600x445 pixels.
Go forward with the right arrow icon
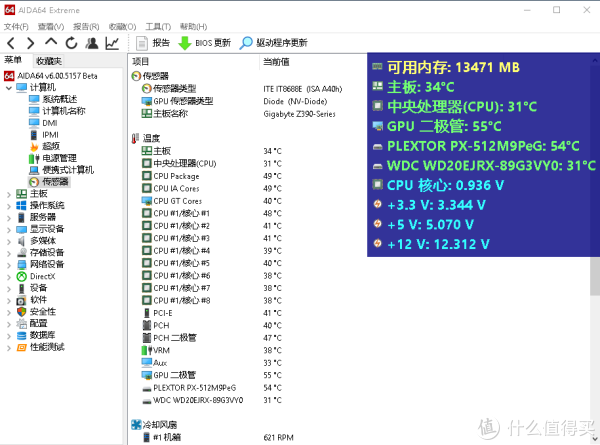tap(31, 43)
